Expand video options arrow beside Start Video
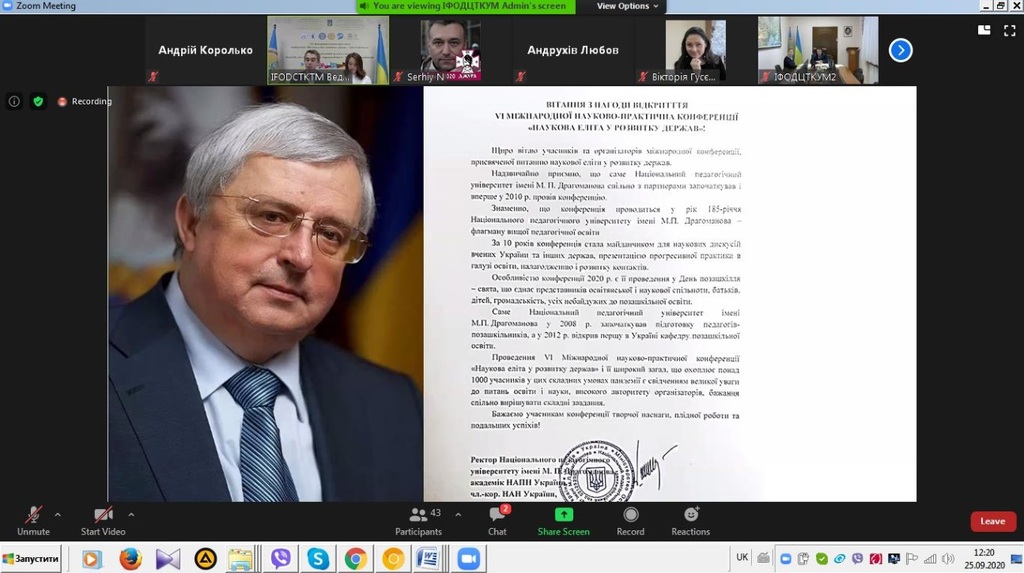The width and height of the screenshot is (1024, 573). (x=131, y=515)
